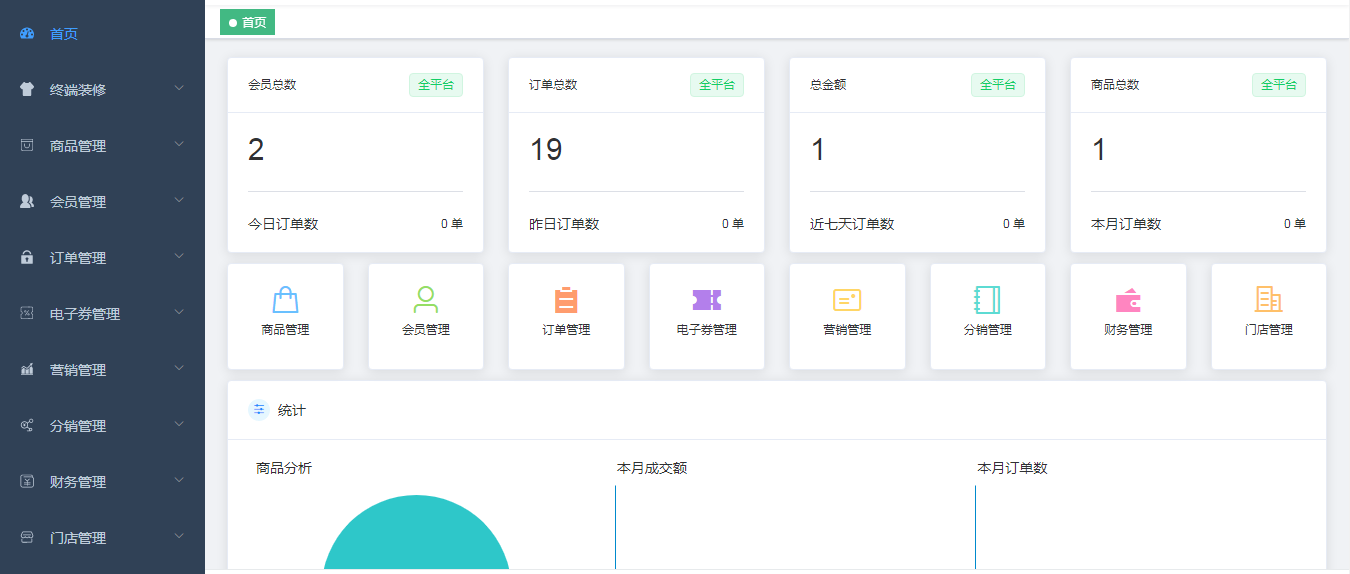The height and width of the screenshot is (574, 1350).
Task: Open the 营销管理 sidebar menu label
Action: (78, 370)
